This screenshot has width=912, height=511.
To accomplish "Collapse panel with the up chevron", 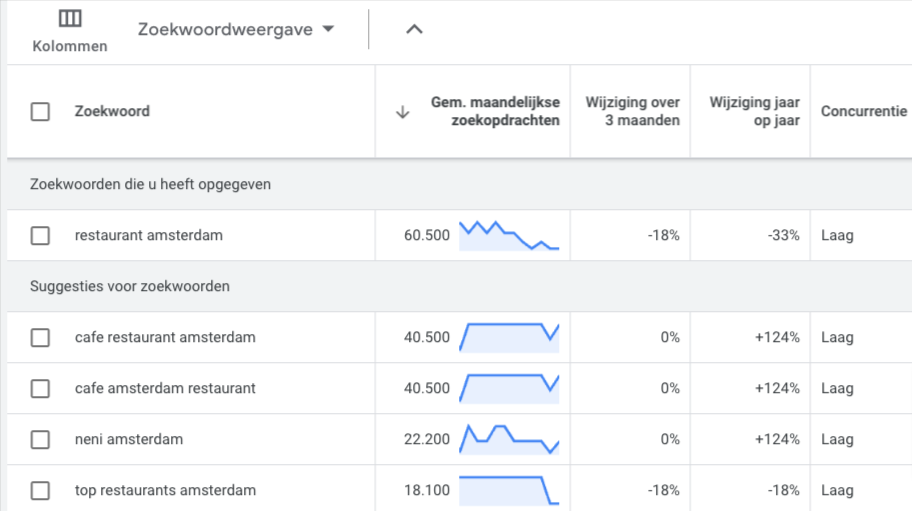I will (x=414, y=29).
